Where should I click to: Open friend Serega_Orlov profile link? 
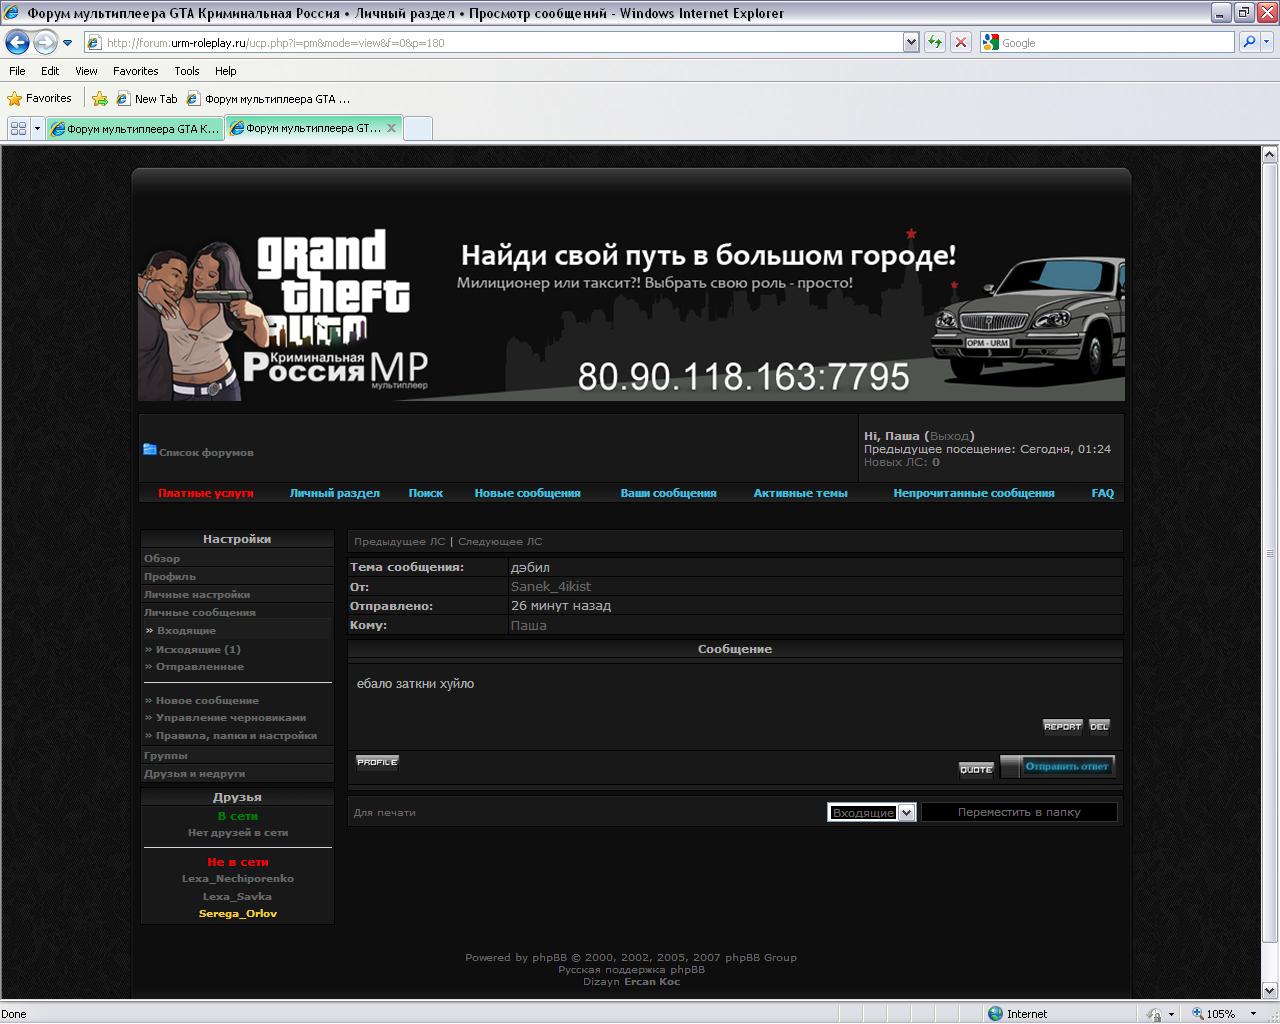238,914
